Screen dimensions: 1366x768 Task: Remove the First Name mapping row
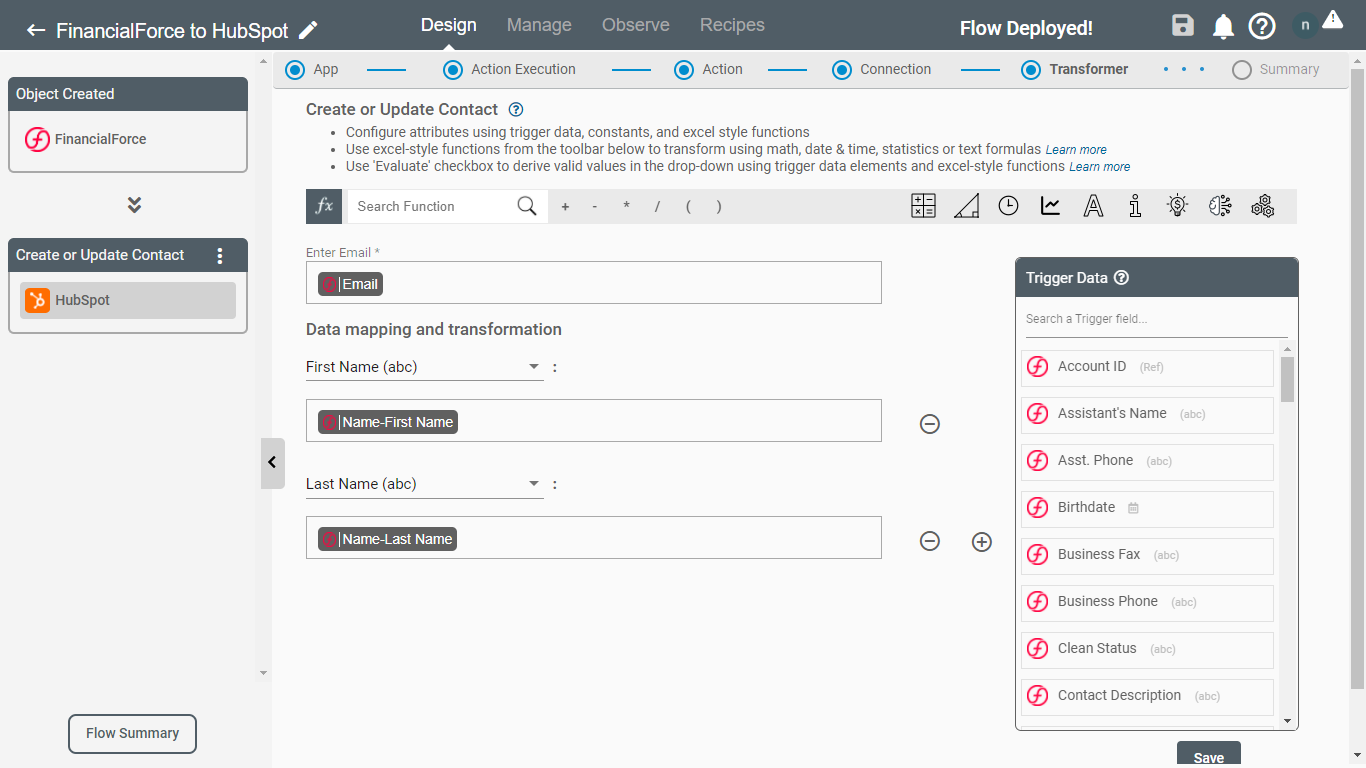(930, 424)
